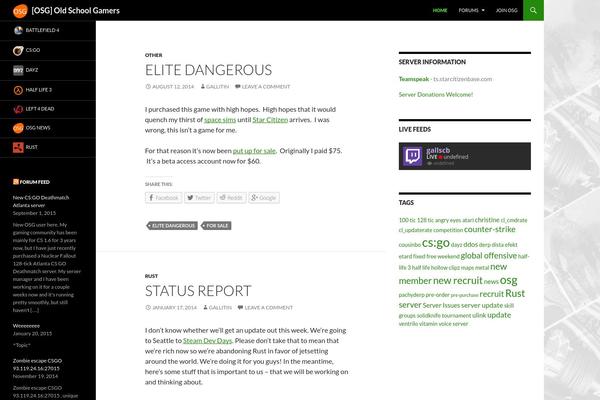Open gallscb Twitch live feed
The image size is (600, 400).
tap(465, 156)
